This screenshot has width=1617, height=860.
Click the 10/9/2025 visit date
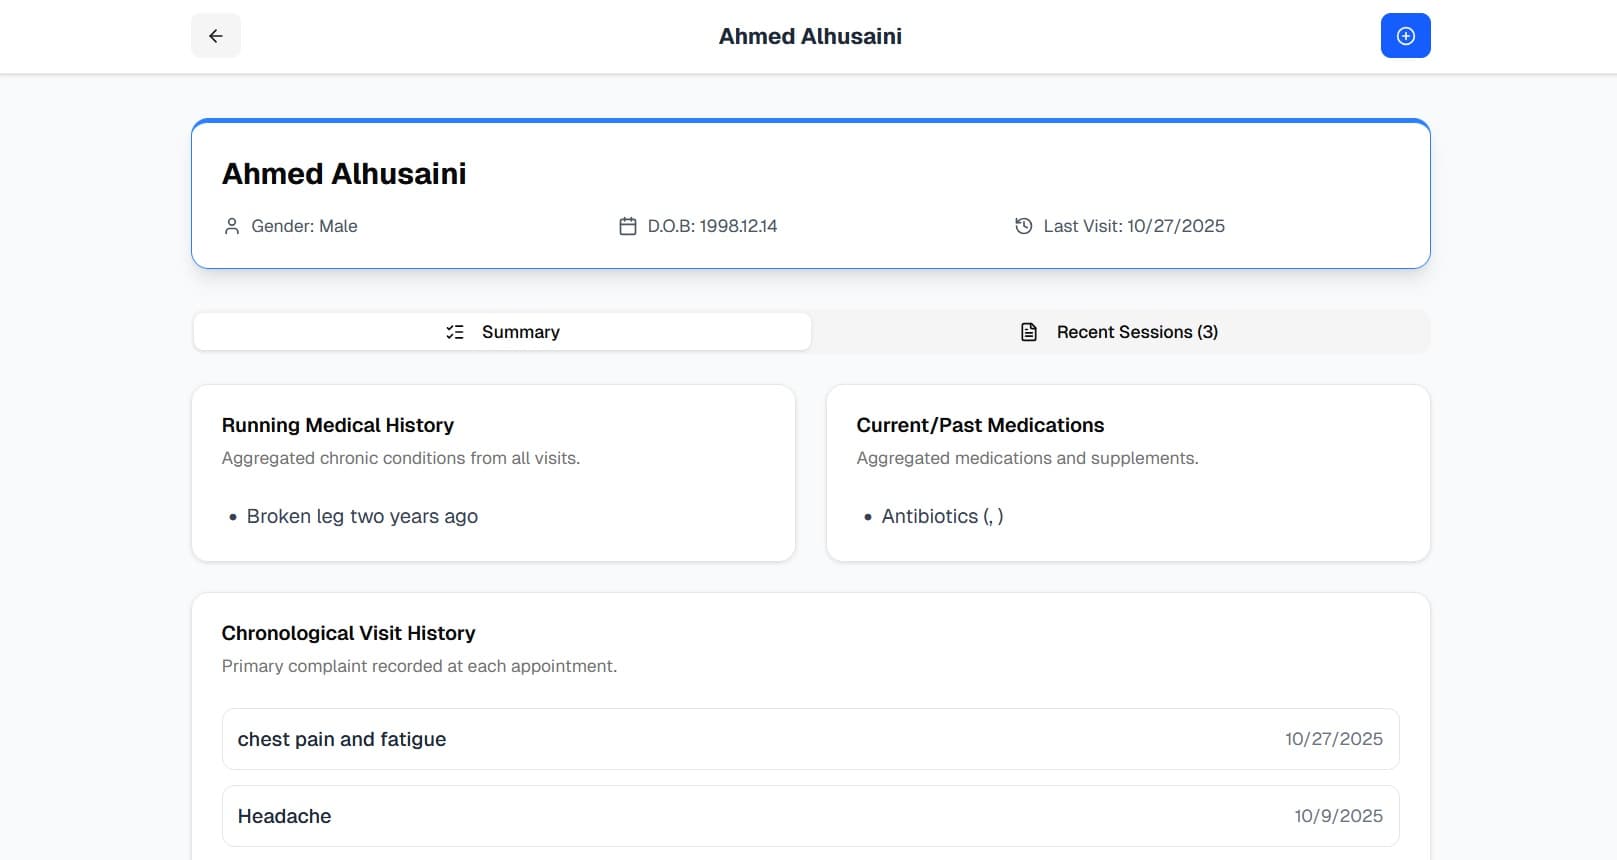[1338, 816]
